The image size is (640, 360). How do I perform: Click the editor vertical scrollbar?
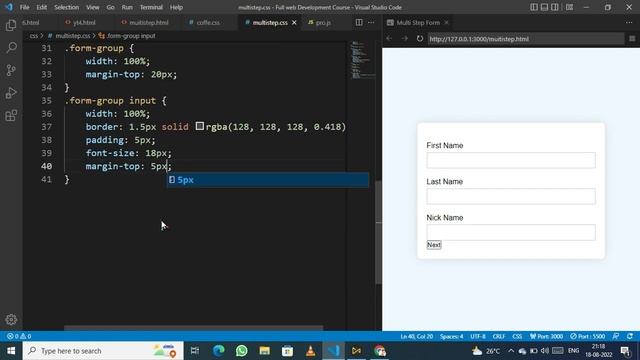tap(378, 232)
